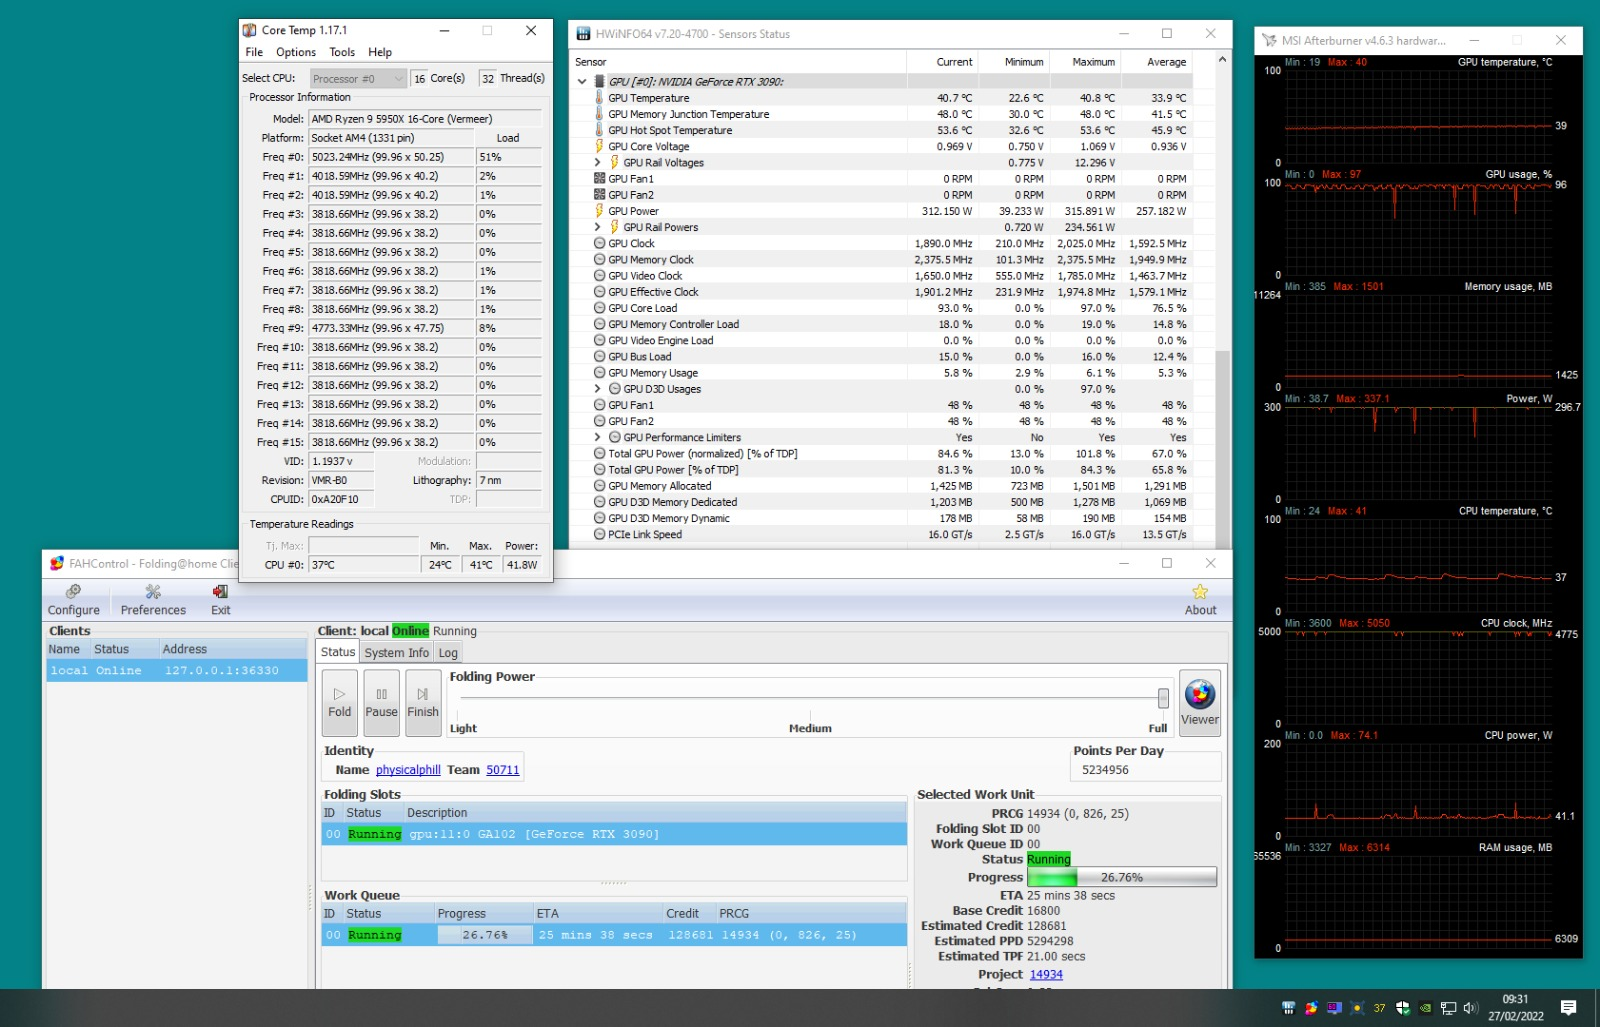Click the GPU Power lightning icon in HWiNFO
This screenshot has width=1600, height=1027.
pyautogui.click(x=600, y=211)
